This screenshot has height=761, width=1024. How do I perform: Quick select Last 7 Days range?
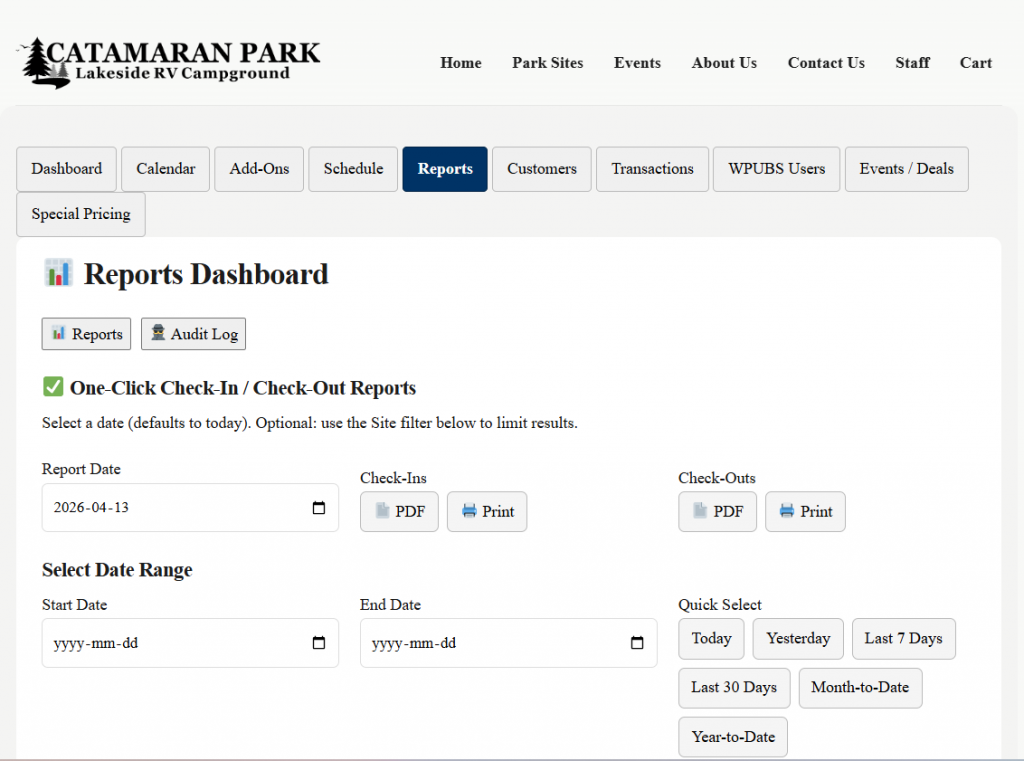pos(903,639)
